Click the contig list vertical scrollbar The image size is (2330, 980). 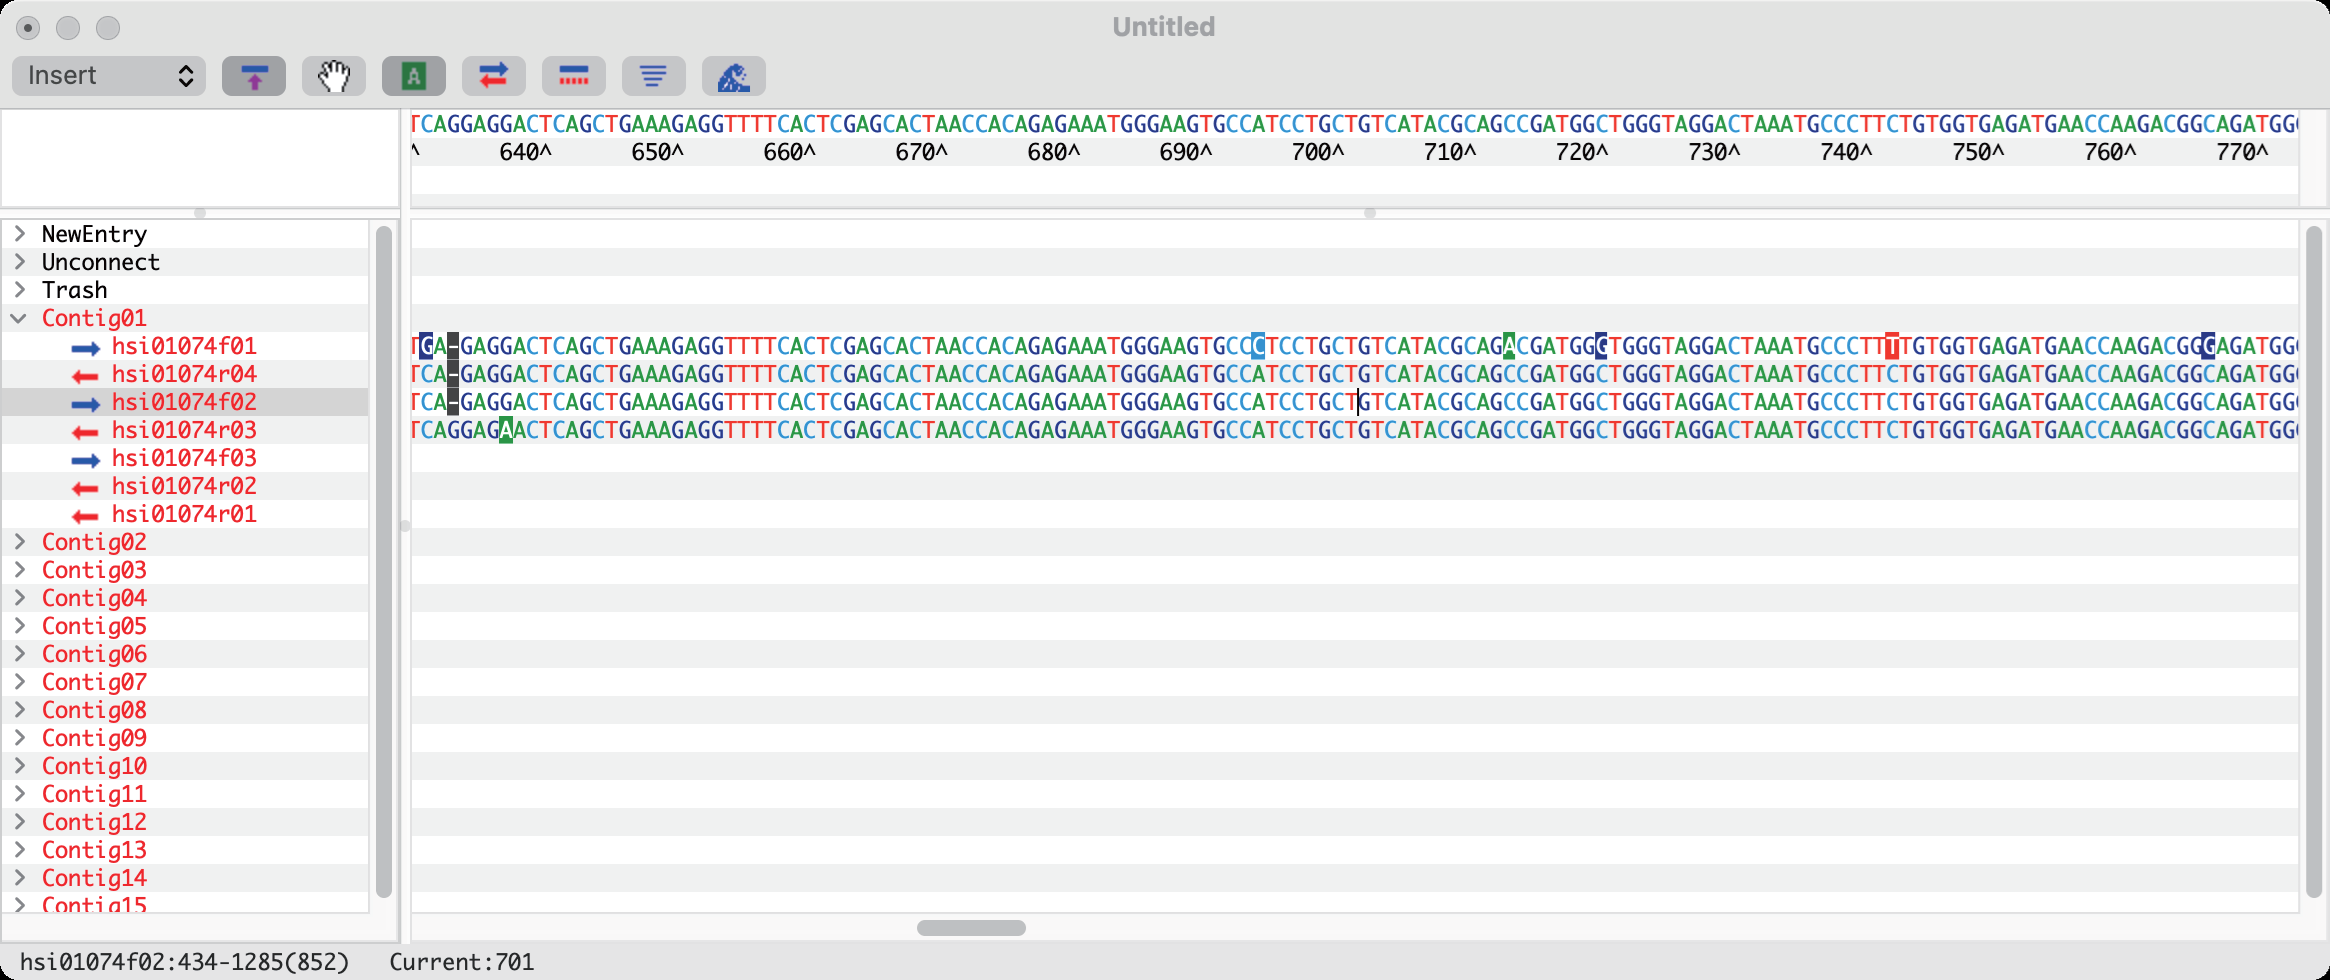(384, 562)
